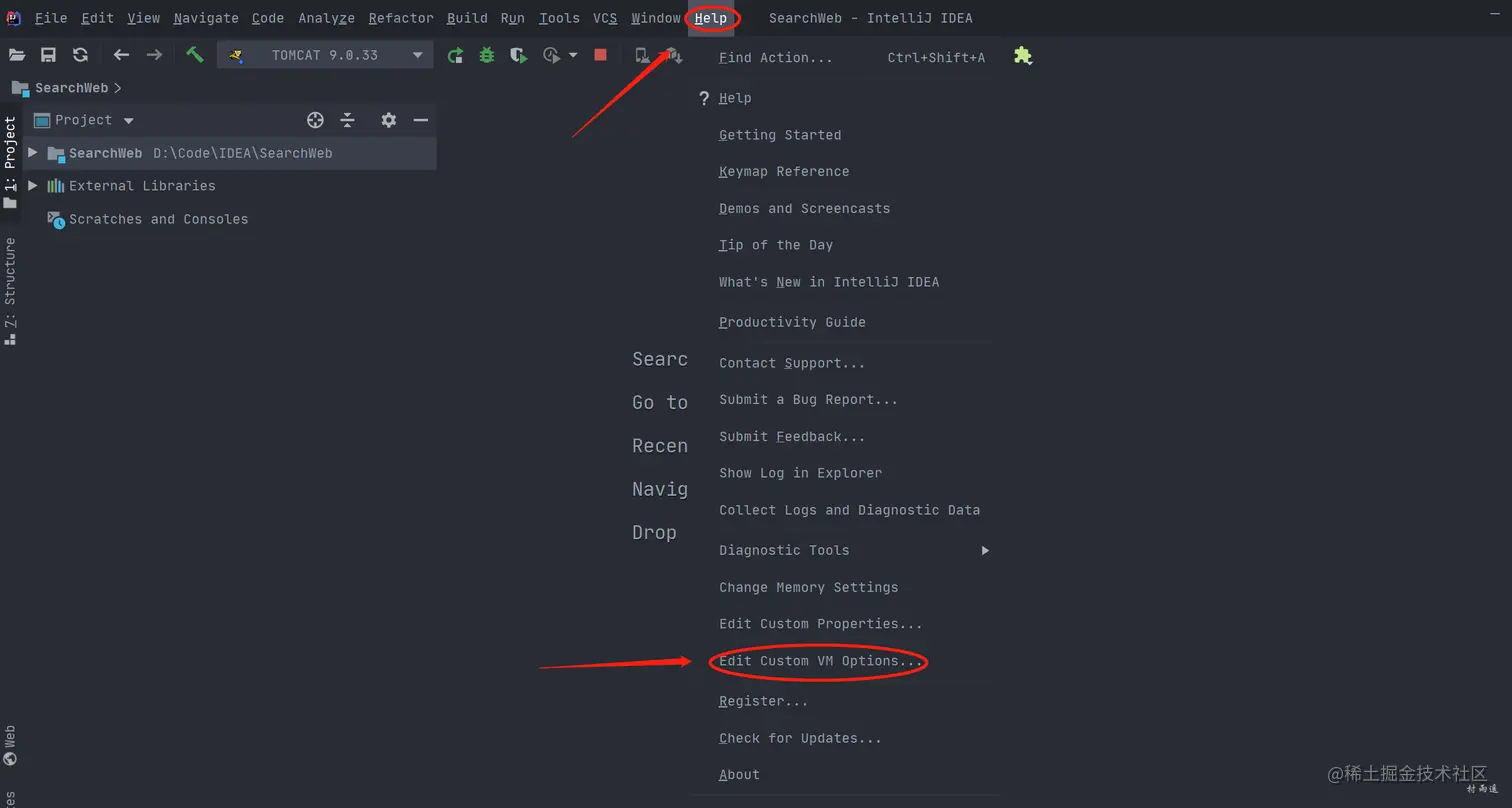Click the green puzzle plugin icon
This screenshot has width=1512, height=808.
pos(1022,56)
